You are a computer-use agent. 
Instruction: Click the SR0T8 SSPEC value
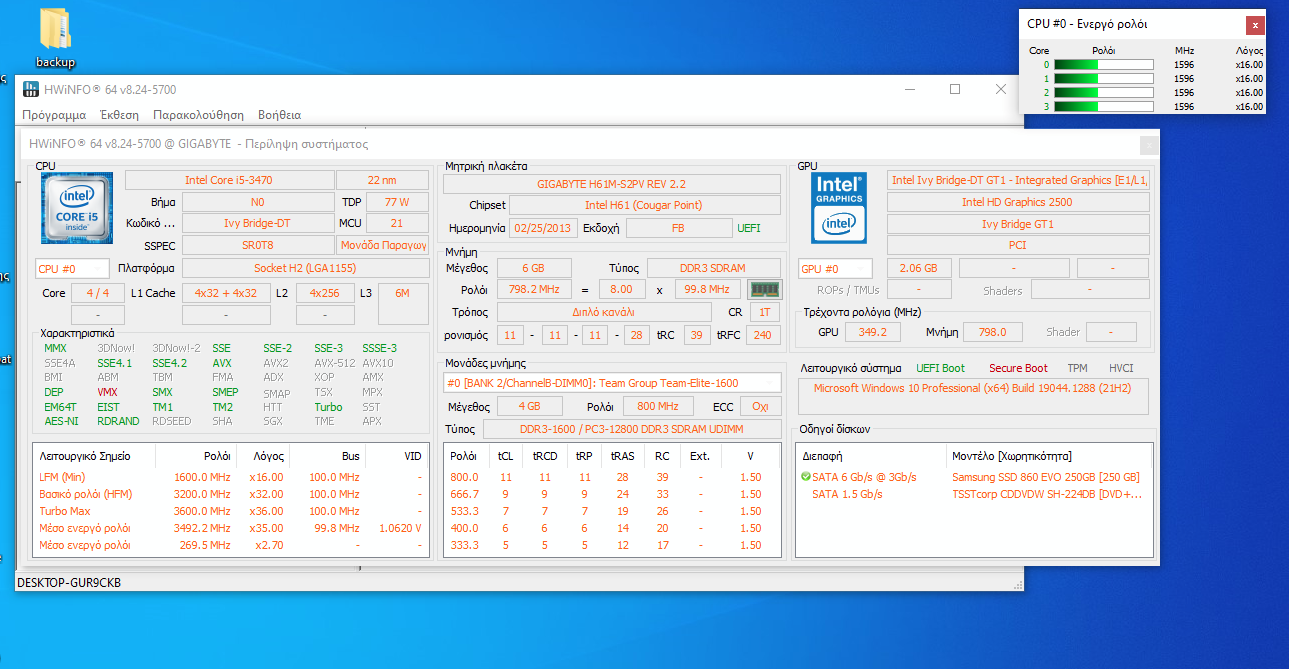pyautogui.click(x=257, y=245)
